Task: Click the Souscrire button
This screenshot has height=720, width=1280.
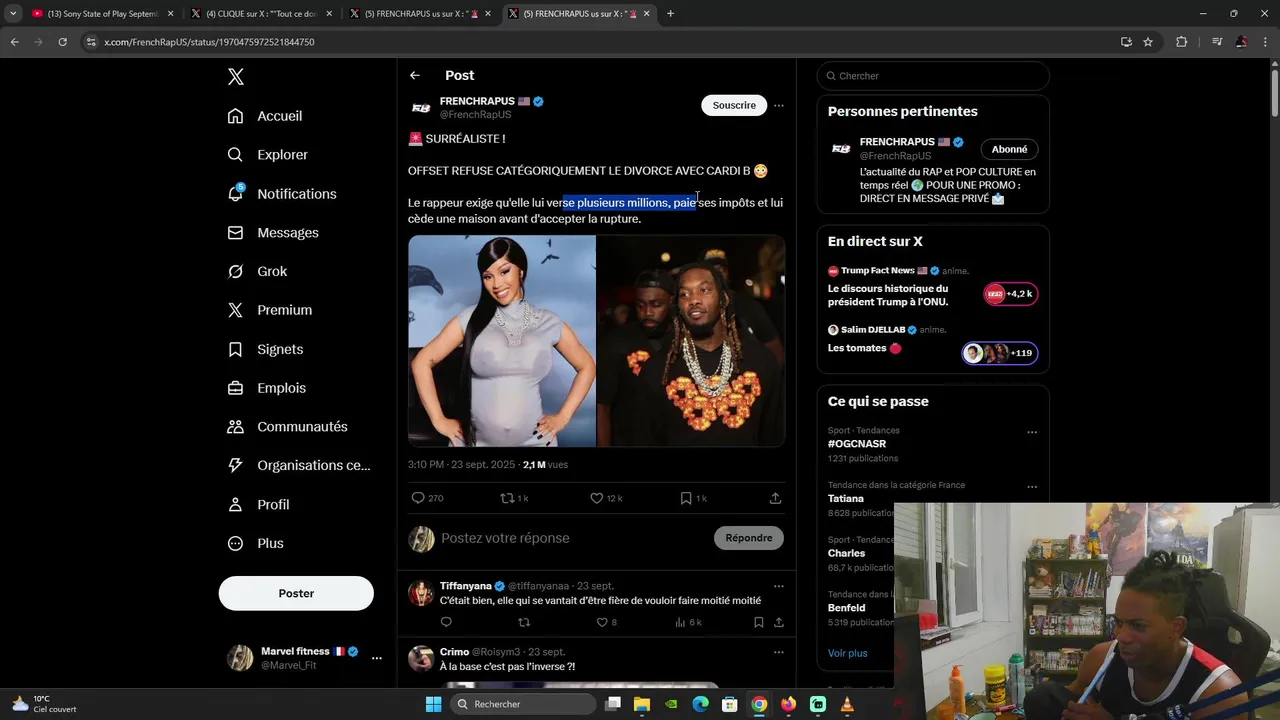Action: click(734, 105)
